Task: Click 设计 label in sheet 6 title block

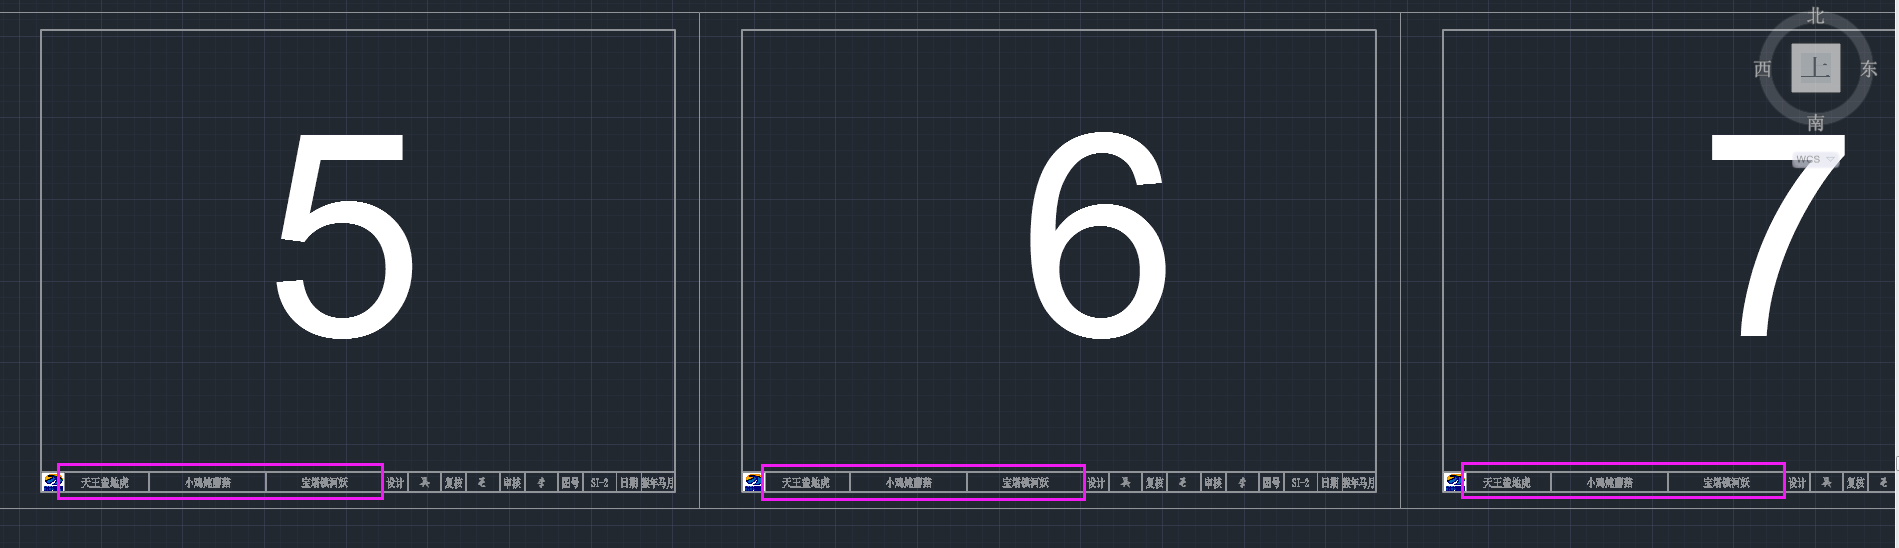Action: click(x=1096, y=482)
